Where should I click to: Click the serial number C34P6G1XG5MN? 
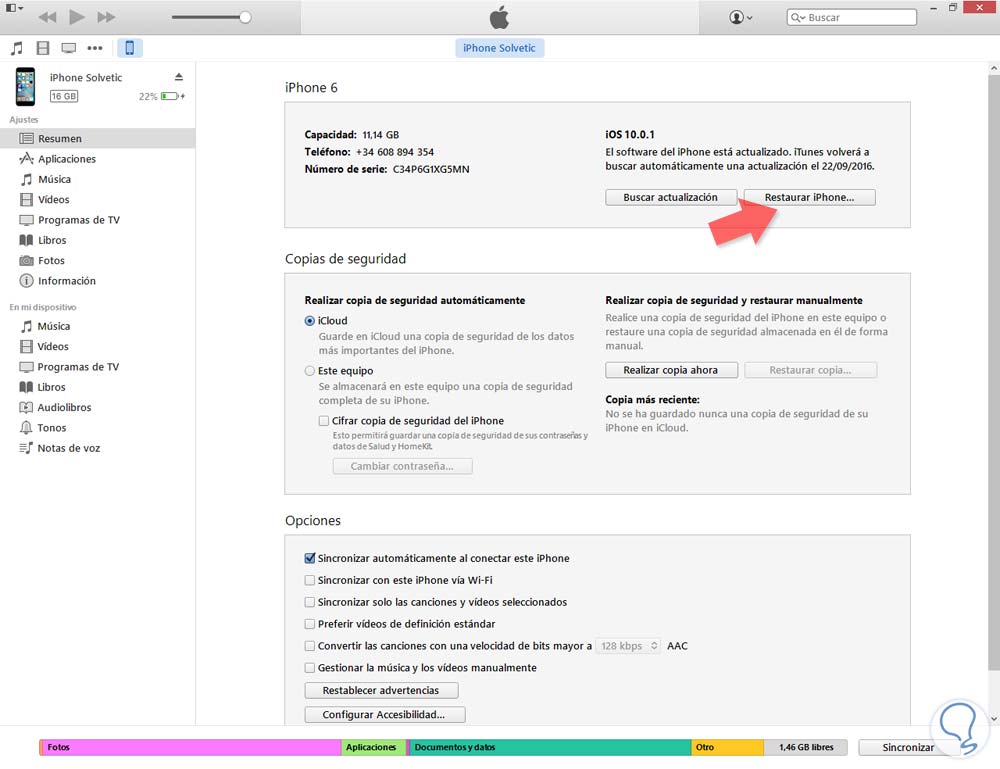431,170
